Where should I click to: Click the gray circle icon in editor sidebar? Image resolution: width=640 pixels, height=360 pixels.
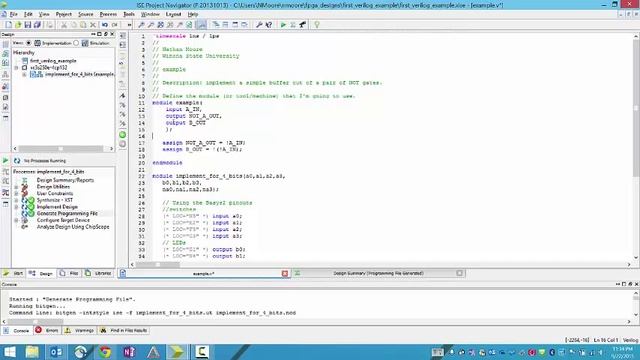tap(122, 144)
